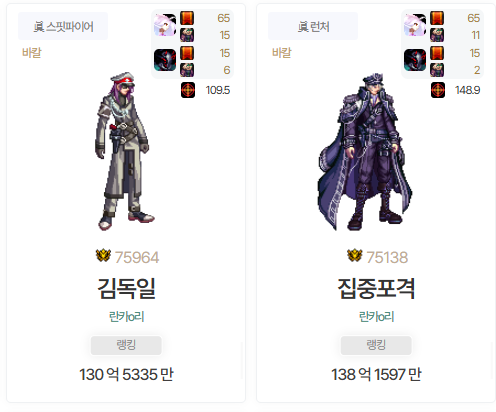This screenshot has height=412, width=496.
Task: Click the dark masked portrait icon in 김독일 card
Action: tap(165, 60)
